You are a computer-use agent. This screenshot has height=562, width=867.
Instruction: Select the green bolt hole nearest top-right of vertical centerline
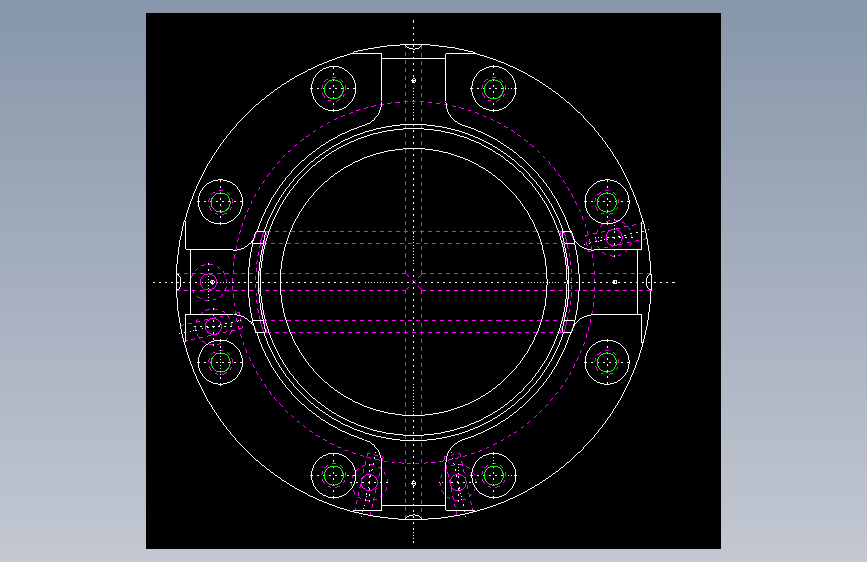tap(494, 89)
